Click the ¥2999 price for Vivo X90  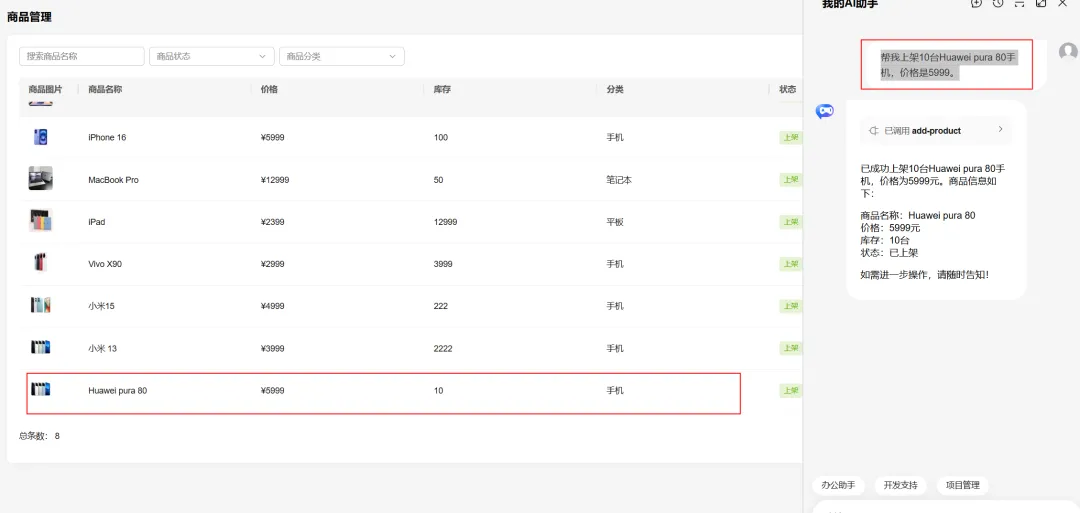[x=272, y=264]
